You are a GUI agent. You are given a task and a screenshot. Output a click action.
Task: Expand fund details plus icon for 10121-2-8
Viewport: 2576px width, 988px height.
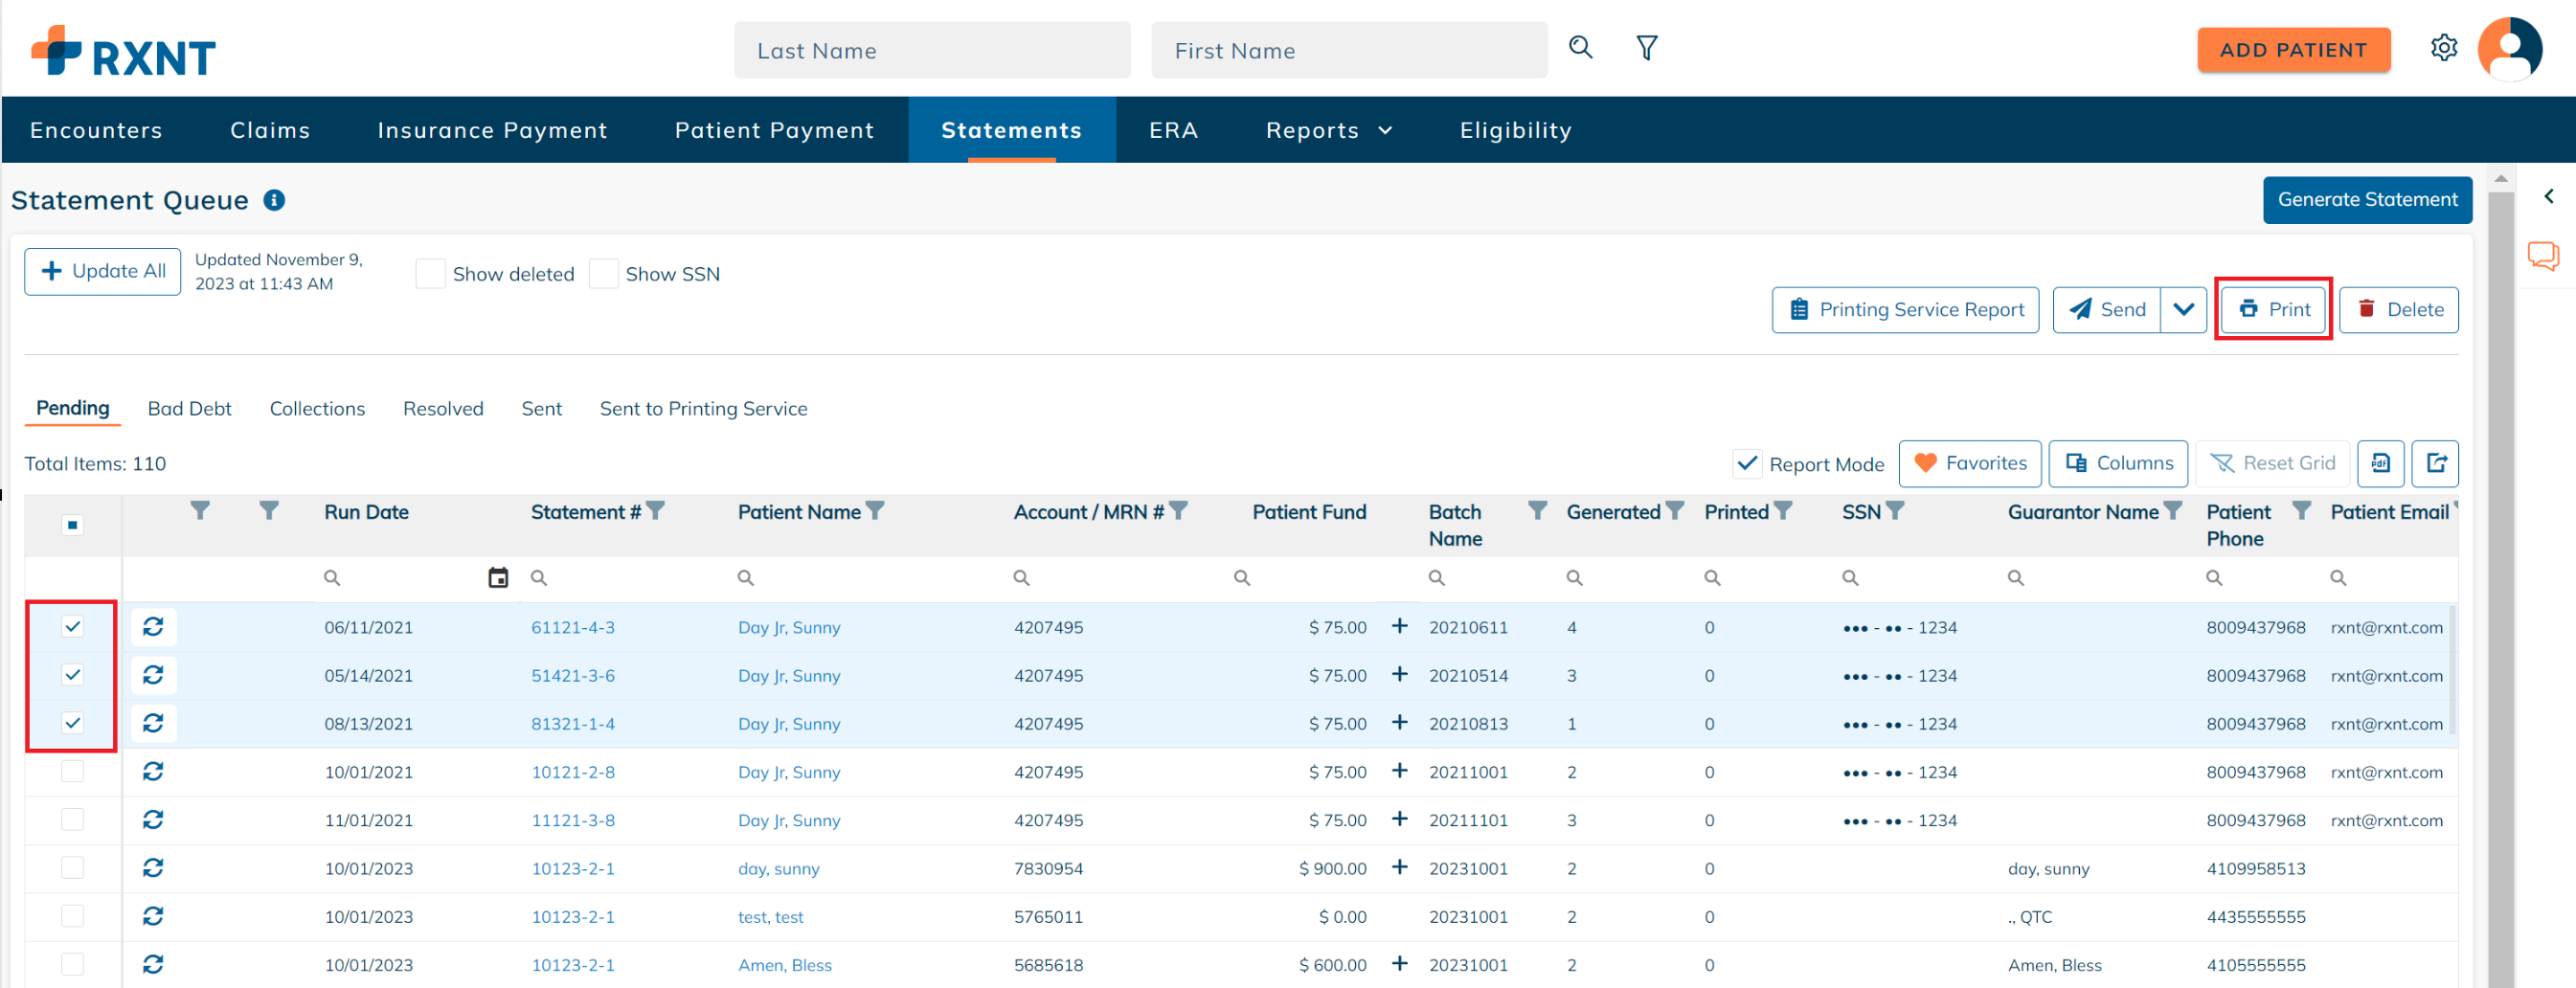[1400, 770]
